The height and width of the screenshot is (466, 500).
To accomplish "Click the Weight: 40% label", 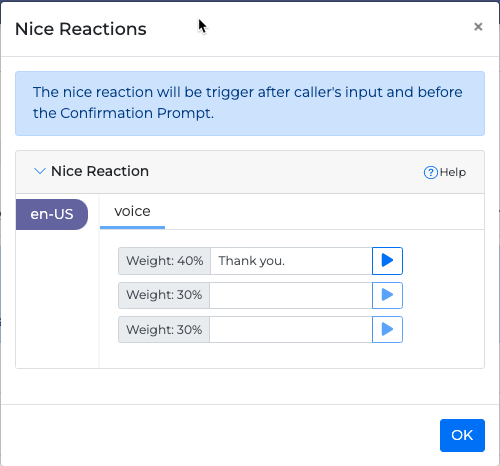I will pyautogui.click(x=165, y=261).
